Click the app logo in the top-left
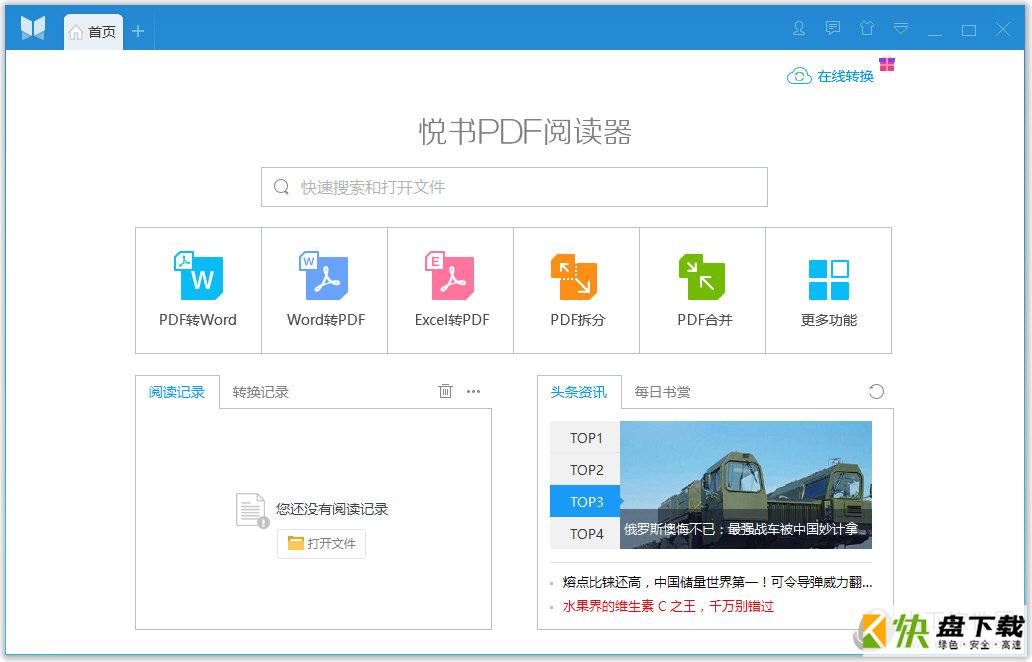This screenshot has height=662, width=1032. click(33, 28)
